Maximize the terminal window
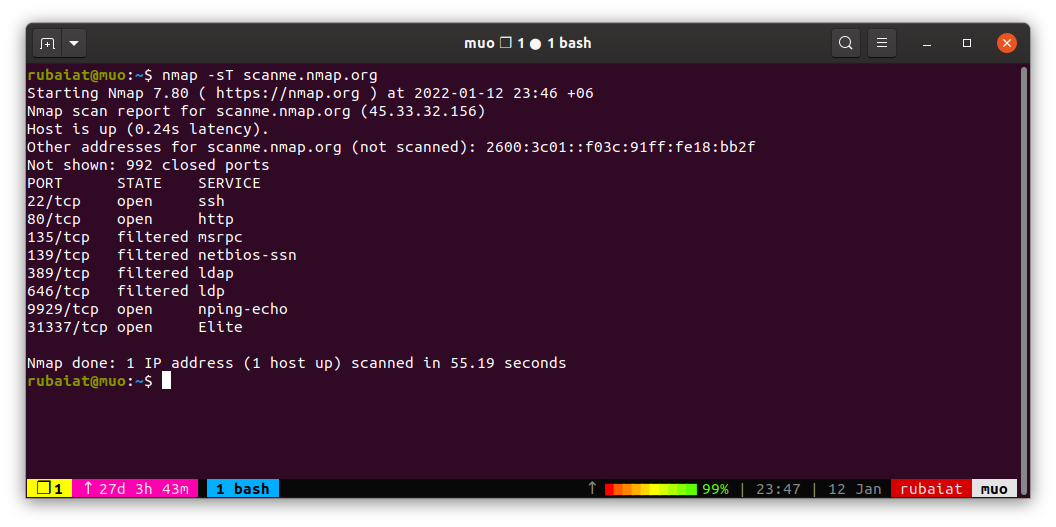 (x=967, y=44)
